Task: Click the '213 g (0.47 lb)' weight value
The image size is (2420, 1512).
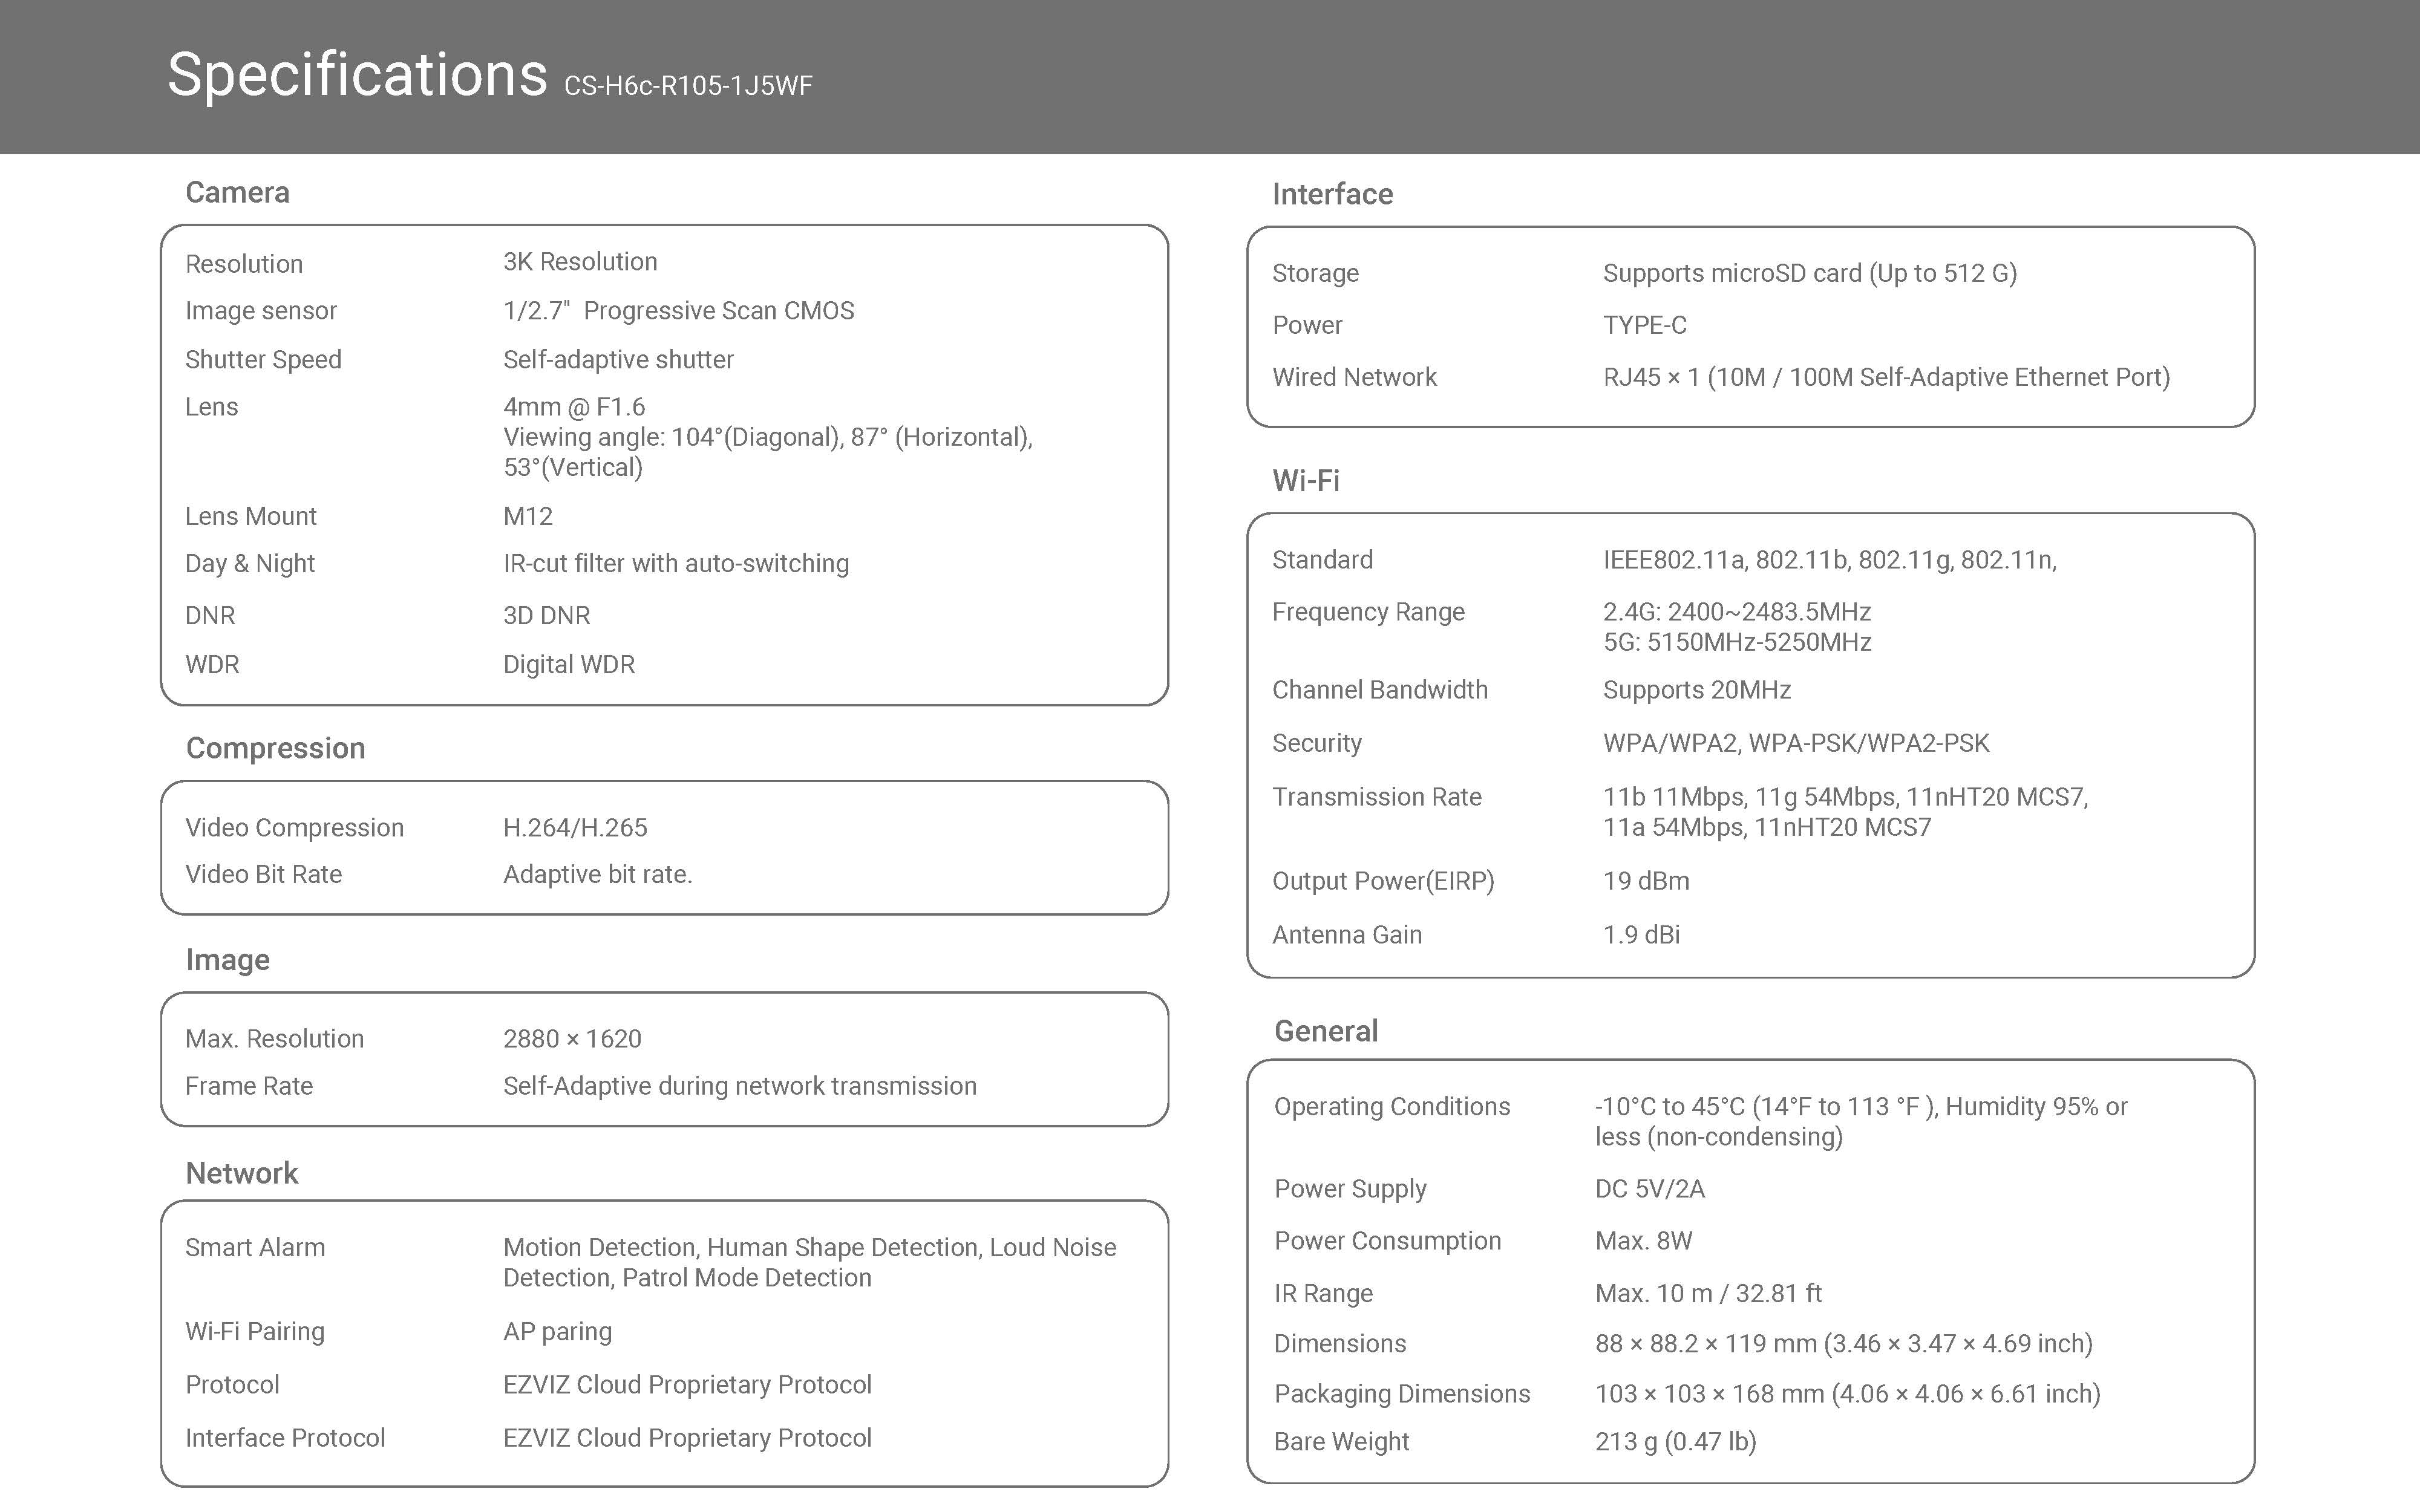Action: (x=1675, y=1442)
